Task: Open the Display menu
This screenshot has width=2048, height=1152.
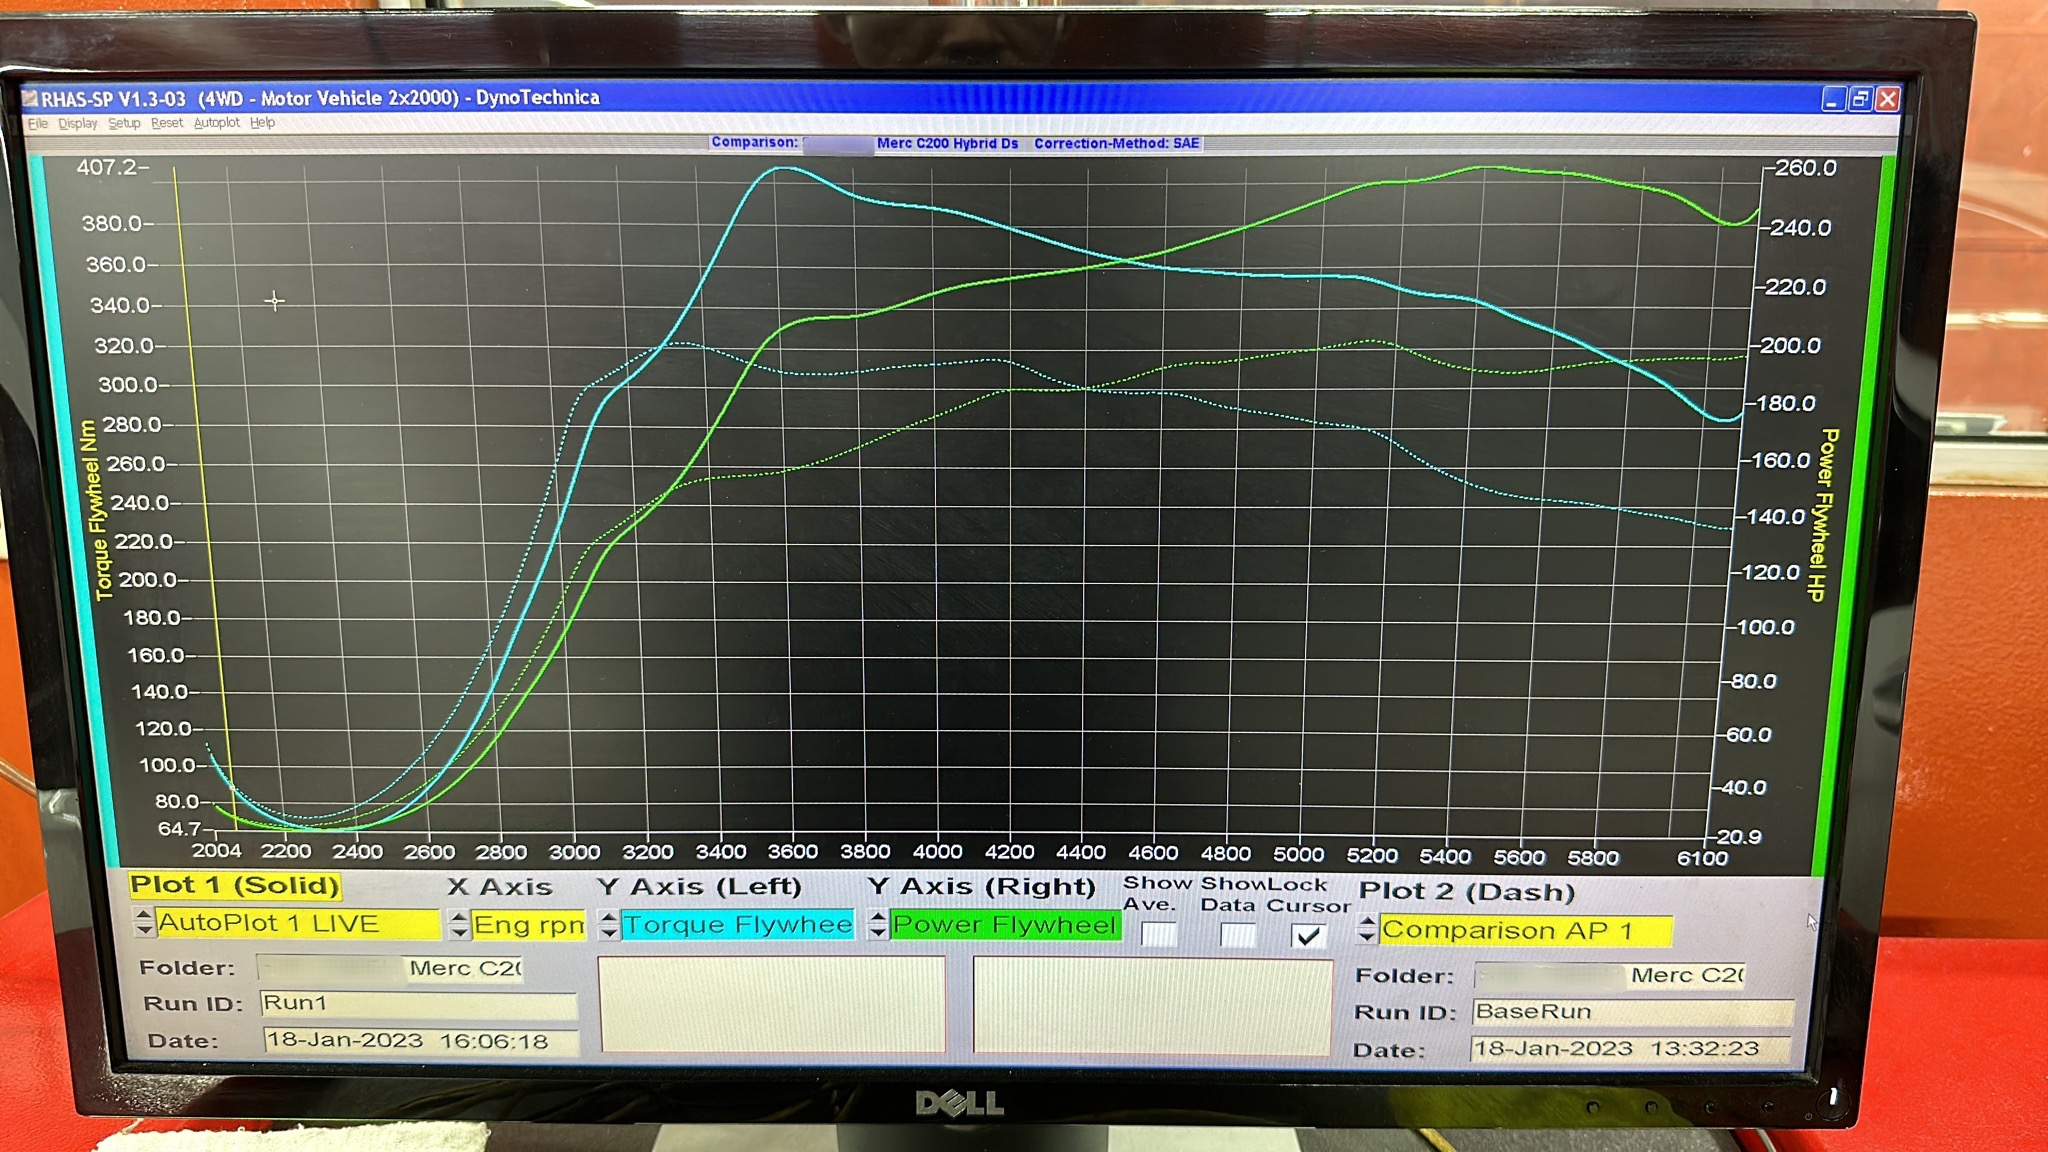Action: point(78,124)
